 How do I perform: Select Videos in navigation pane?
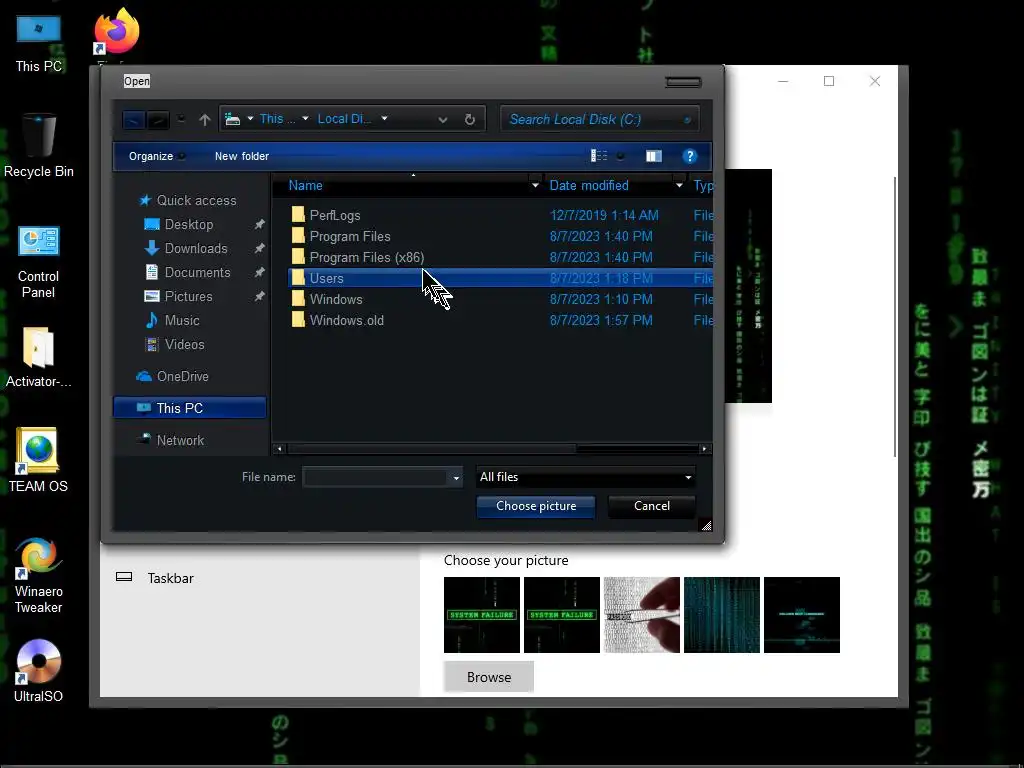(x=184, y=344)
